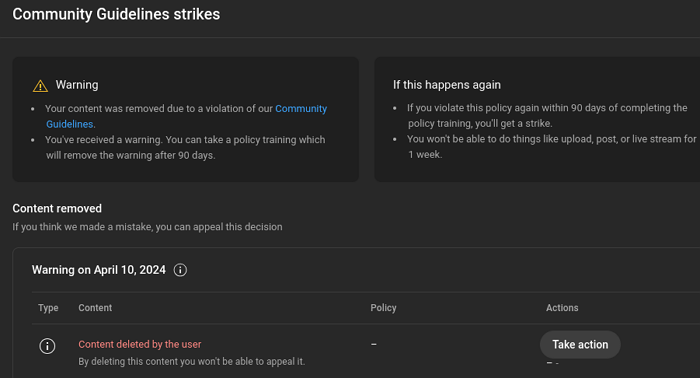Click the 'If you think we made a mistake' text

click(x=147, y=227)
